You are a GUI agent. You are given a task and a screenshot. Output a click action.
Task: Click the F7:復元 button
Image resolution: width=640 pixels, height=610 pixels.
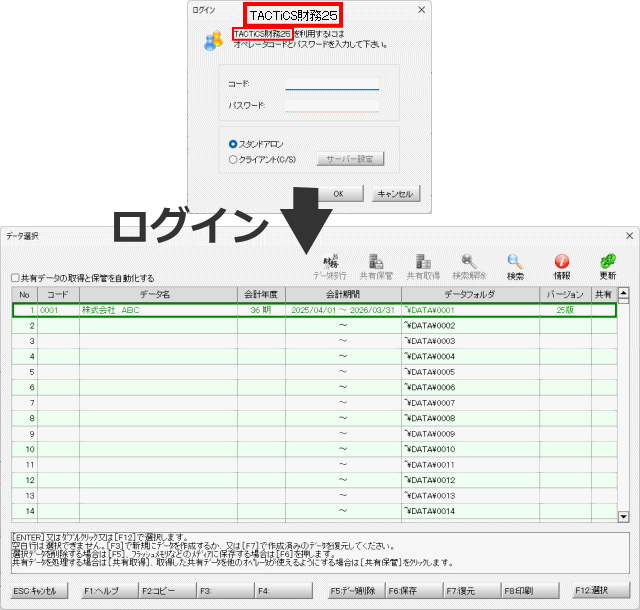(472, 591)
